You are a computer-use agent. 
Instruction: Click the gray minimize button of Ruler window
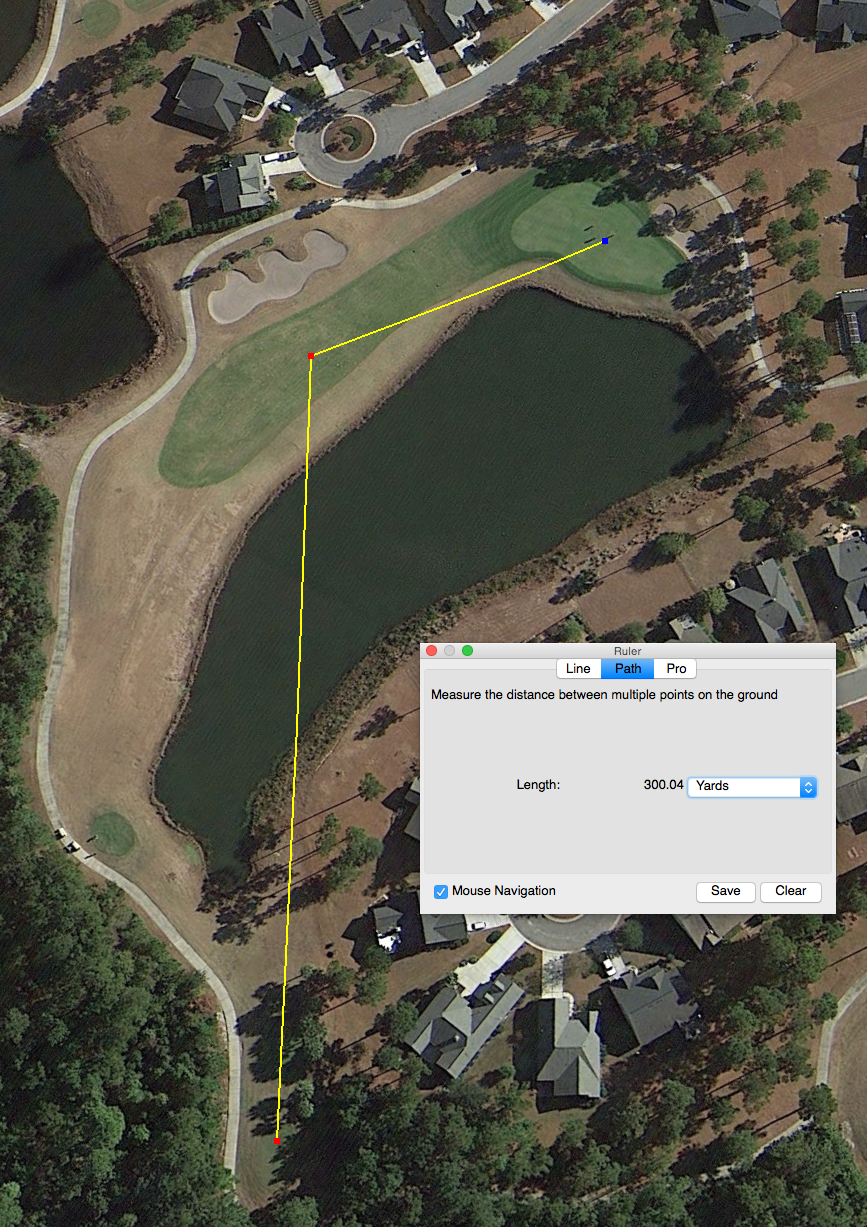click(x=450, y=651)
